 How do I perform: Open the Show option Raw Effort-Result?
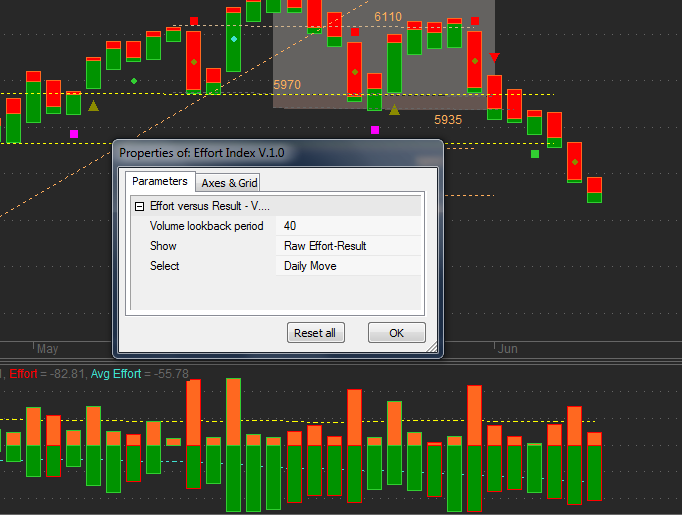point(348,246)
